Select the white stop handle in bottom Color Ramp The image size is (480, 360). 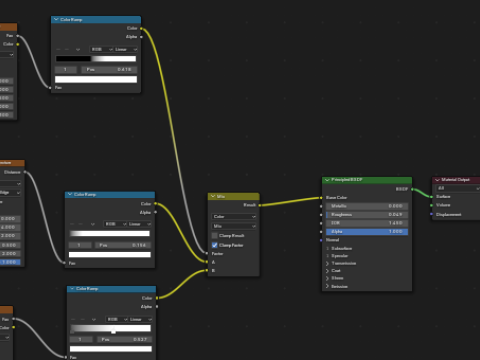[x=113, y=331]
